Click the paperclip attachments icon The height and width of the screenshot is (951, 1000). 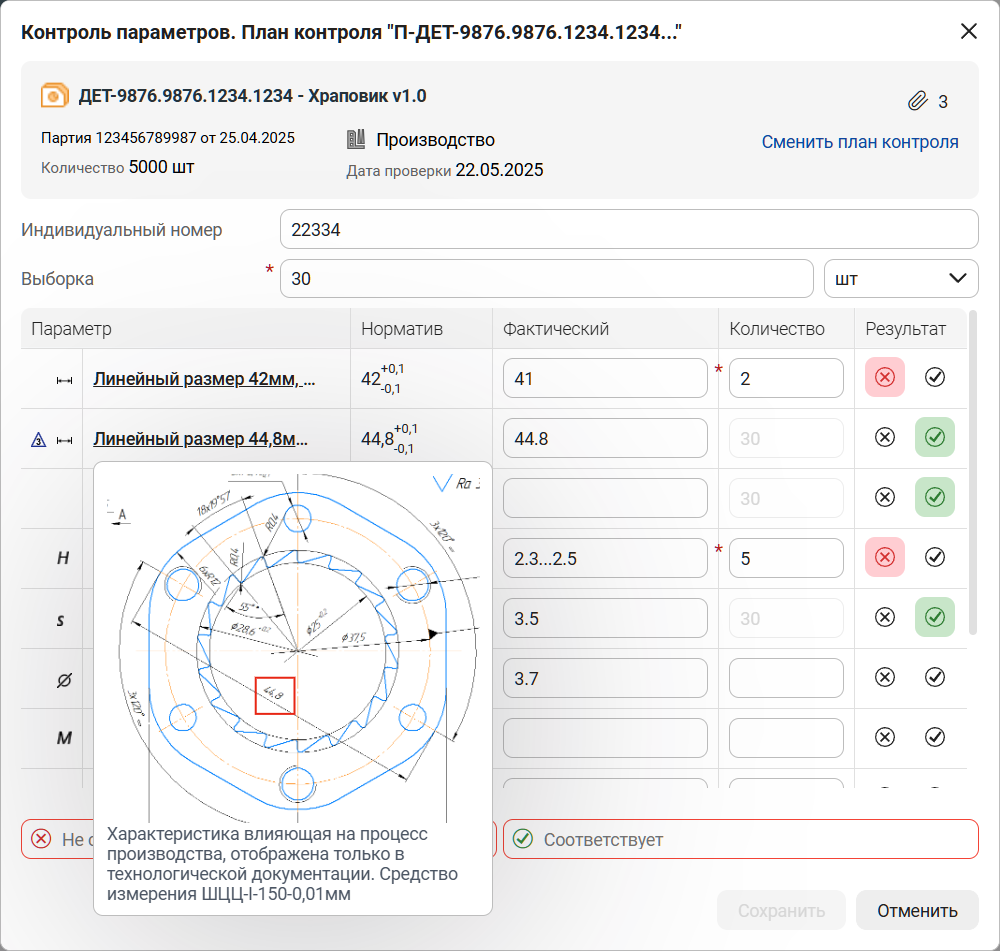point(917,101)
